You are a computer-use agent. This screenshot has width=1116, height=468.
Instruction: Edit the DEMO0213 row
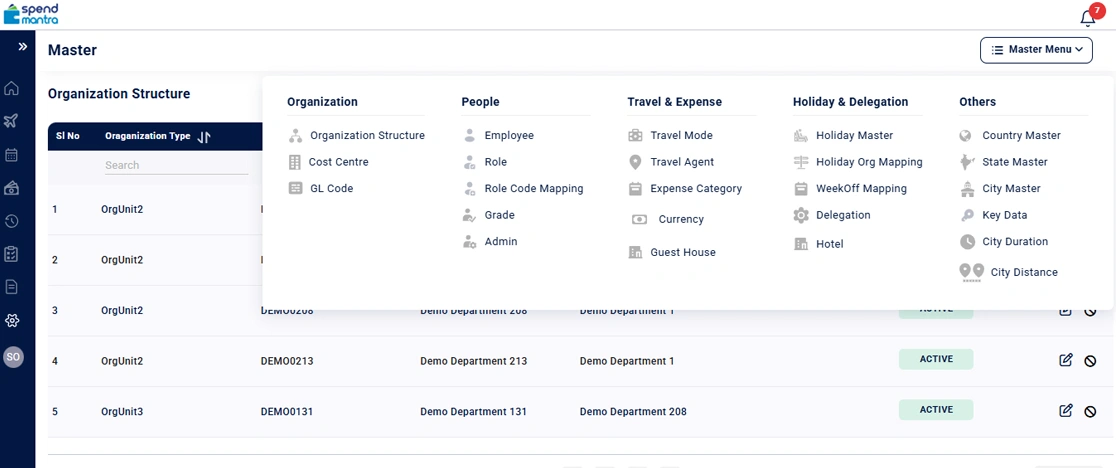pyautogui.click(x=1065, y=360)
